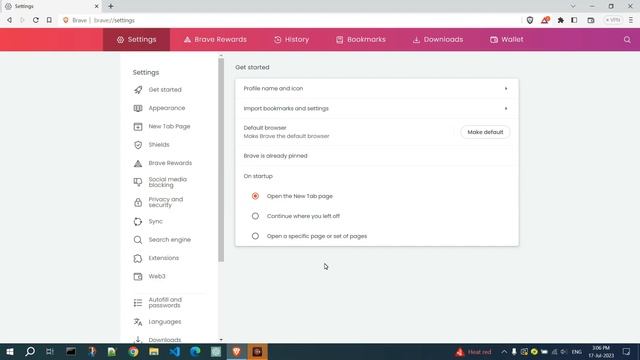Reload the settings page
The image size is (640, 360).
(x=36, y=20)
